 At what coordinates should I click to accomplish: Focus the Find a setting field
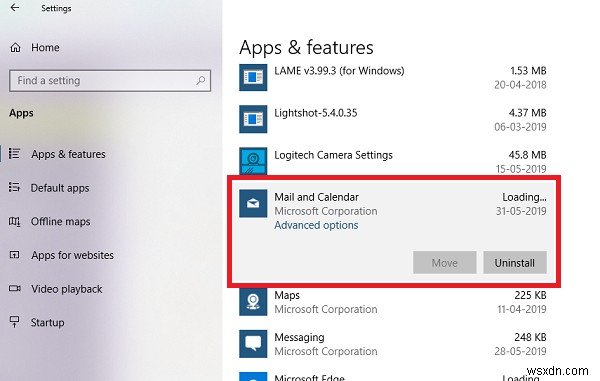[x=110, y=80]
